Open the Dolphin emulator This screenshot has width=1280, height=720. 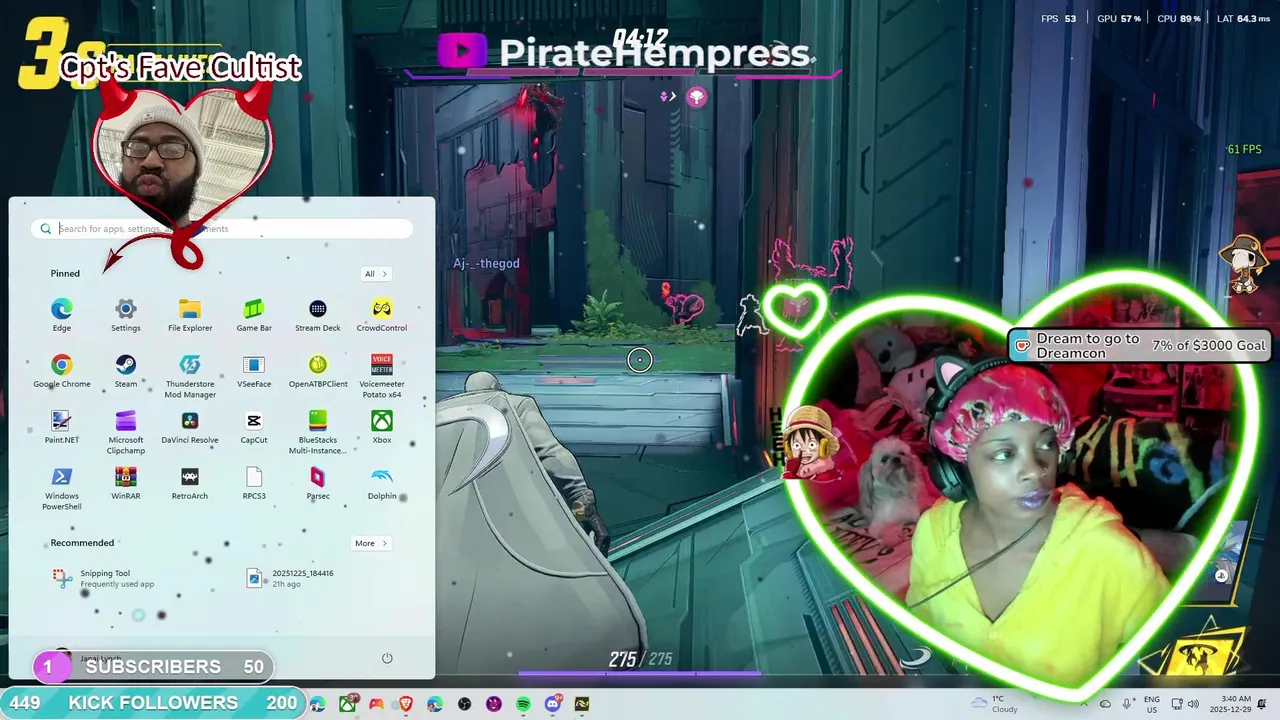[x=382, y=483]
